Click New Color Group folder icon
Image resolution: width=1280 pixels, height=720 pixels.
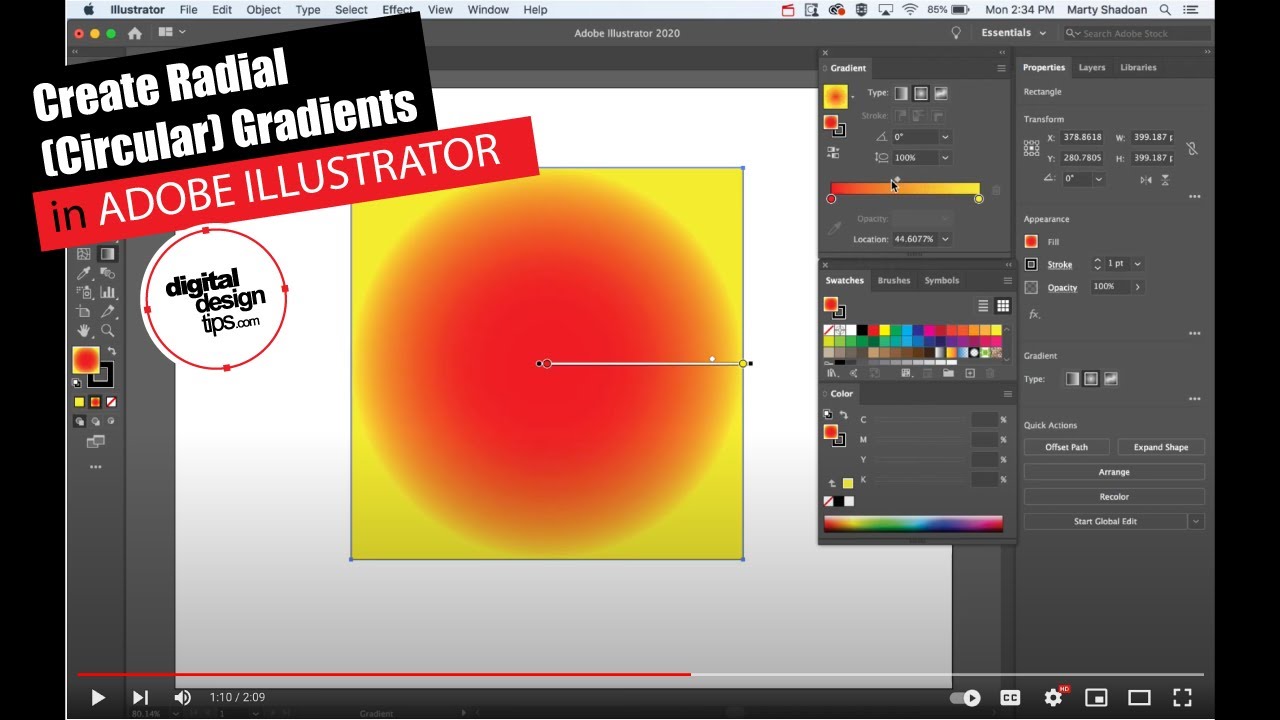click(948, 373)
